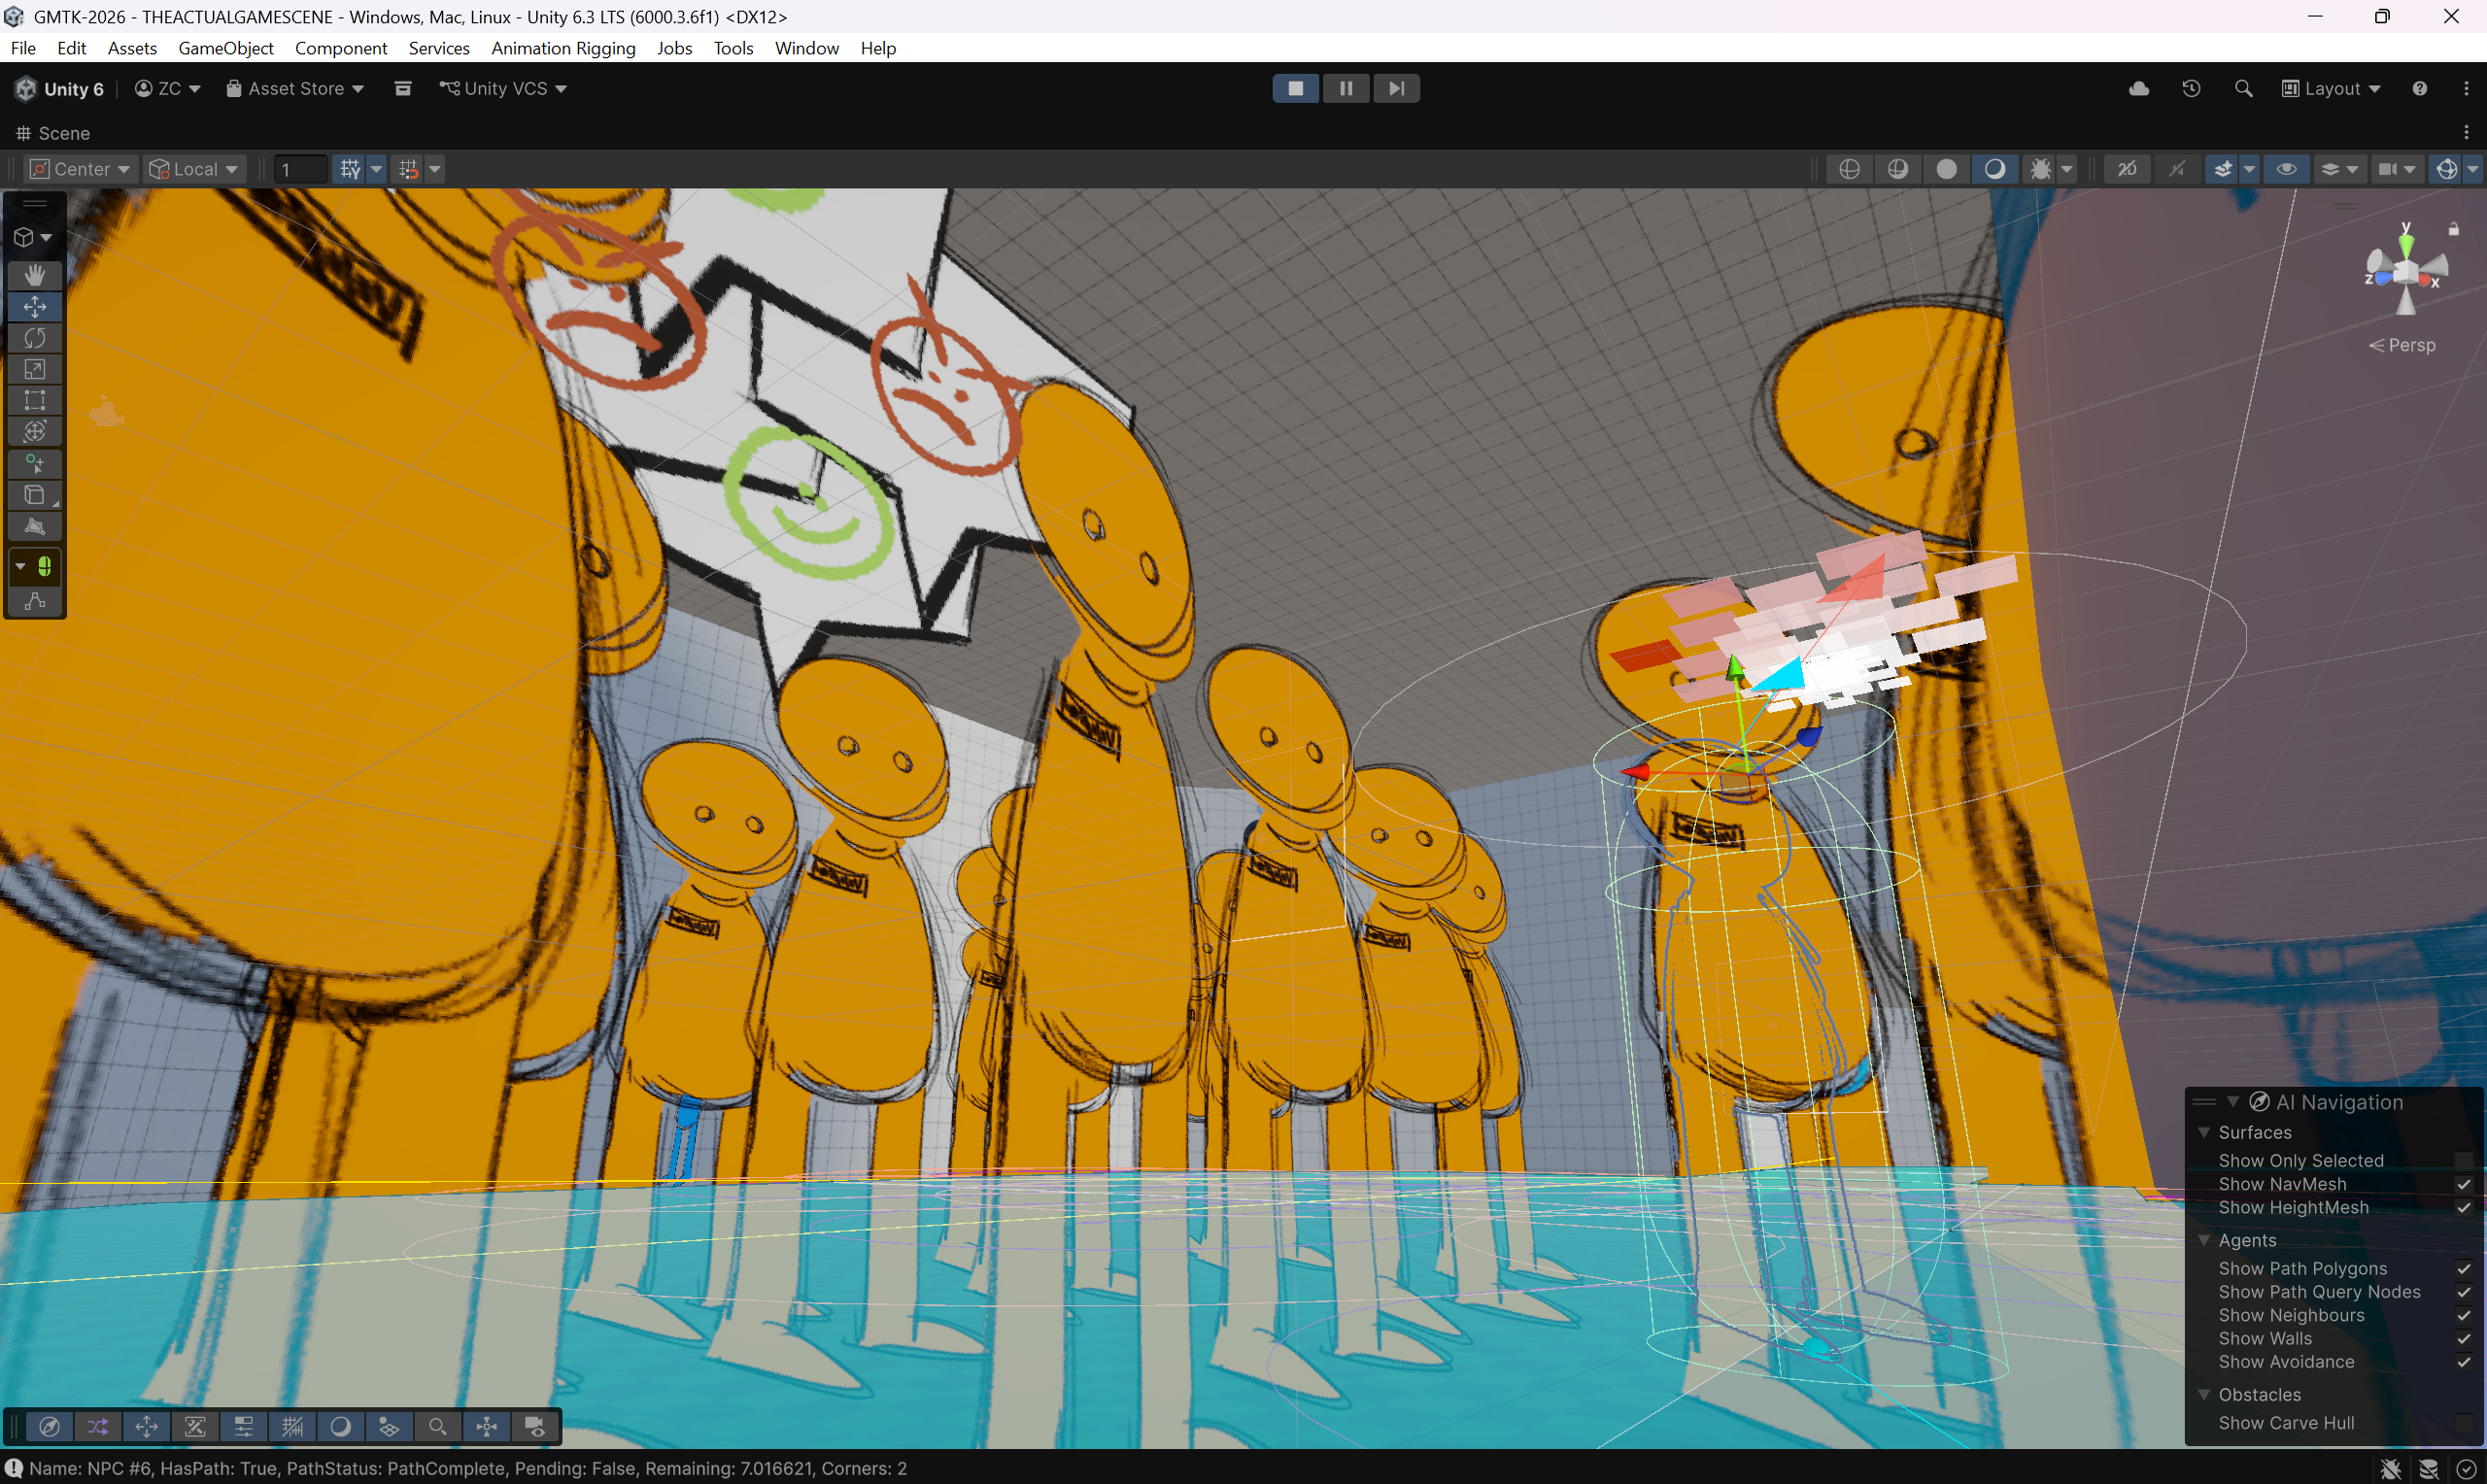Select the Rect tool
2487x1484 pixels.
coord(35,400)
